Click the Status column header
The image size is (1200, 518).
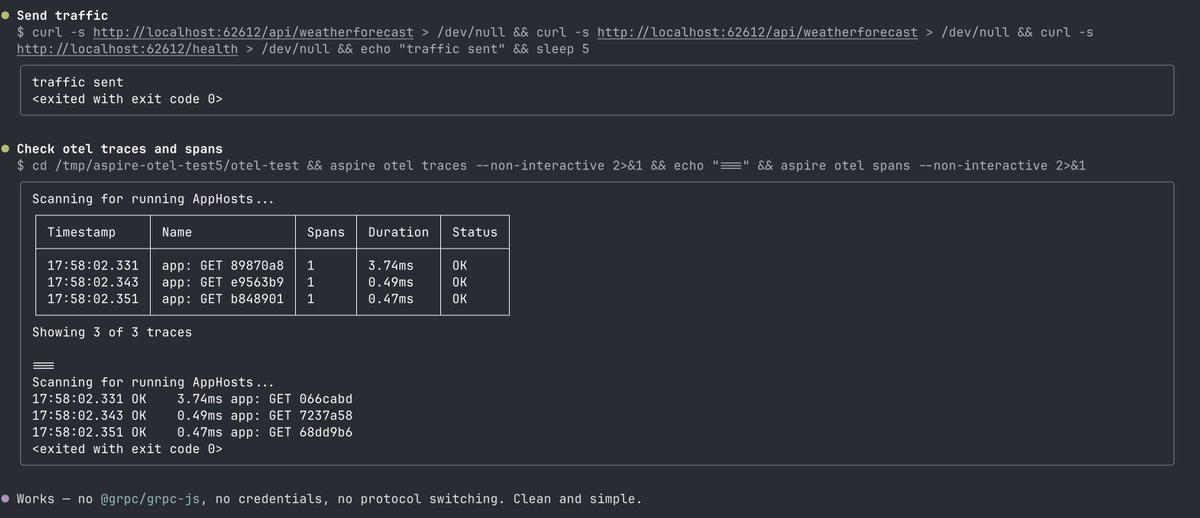tap(474, 232)
